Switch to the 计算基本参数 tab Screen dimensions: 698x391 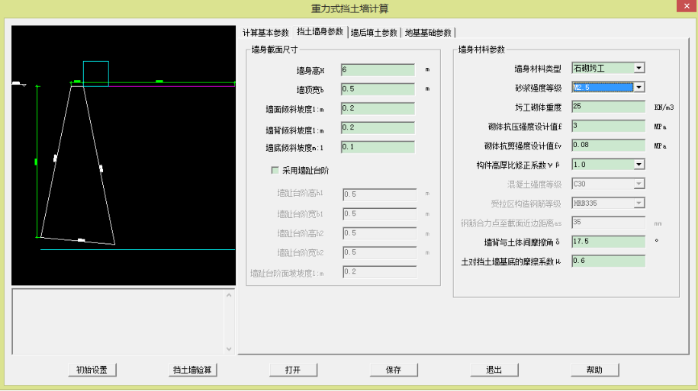[266, 33]
